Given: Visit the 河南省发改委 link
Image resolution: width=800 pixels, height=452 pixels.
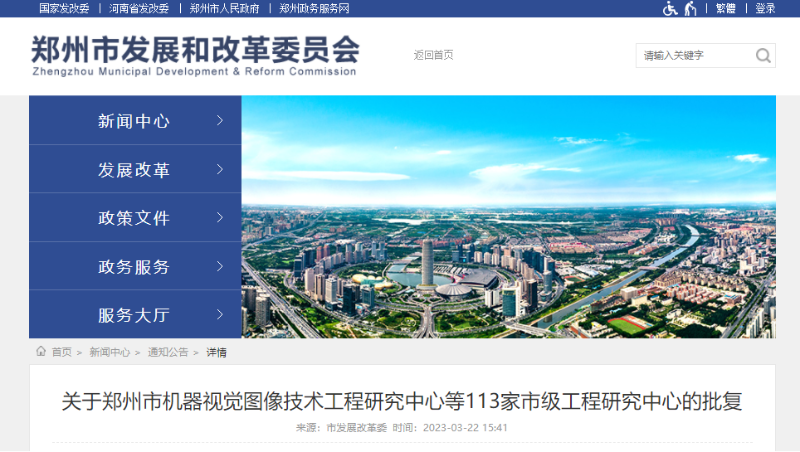Looking at the screenshot, I should [x=139, y=8].
